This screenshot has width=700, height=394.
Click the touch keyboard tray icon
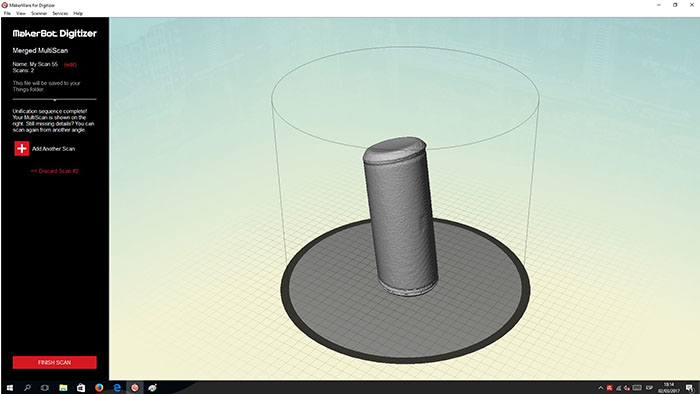coord(638,388)
